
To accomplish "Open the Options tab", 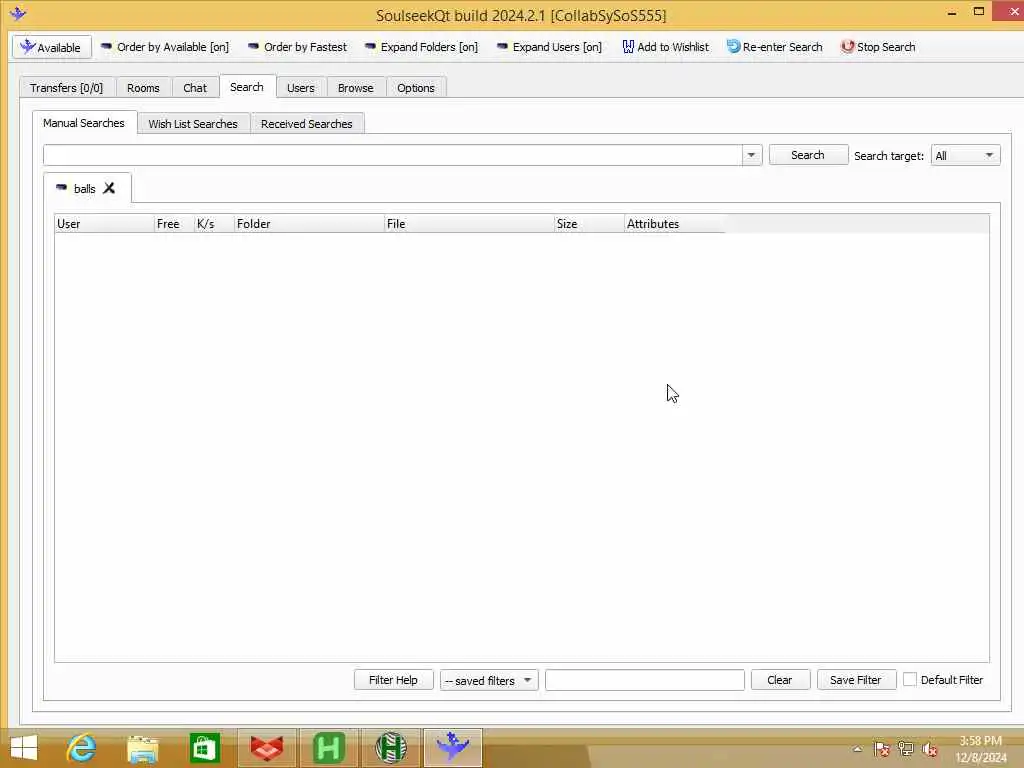I will point(415,88).
